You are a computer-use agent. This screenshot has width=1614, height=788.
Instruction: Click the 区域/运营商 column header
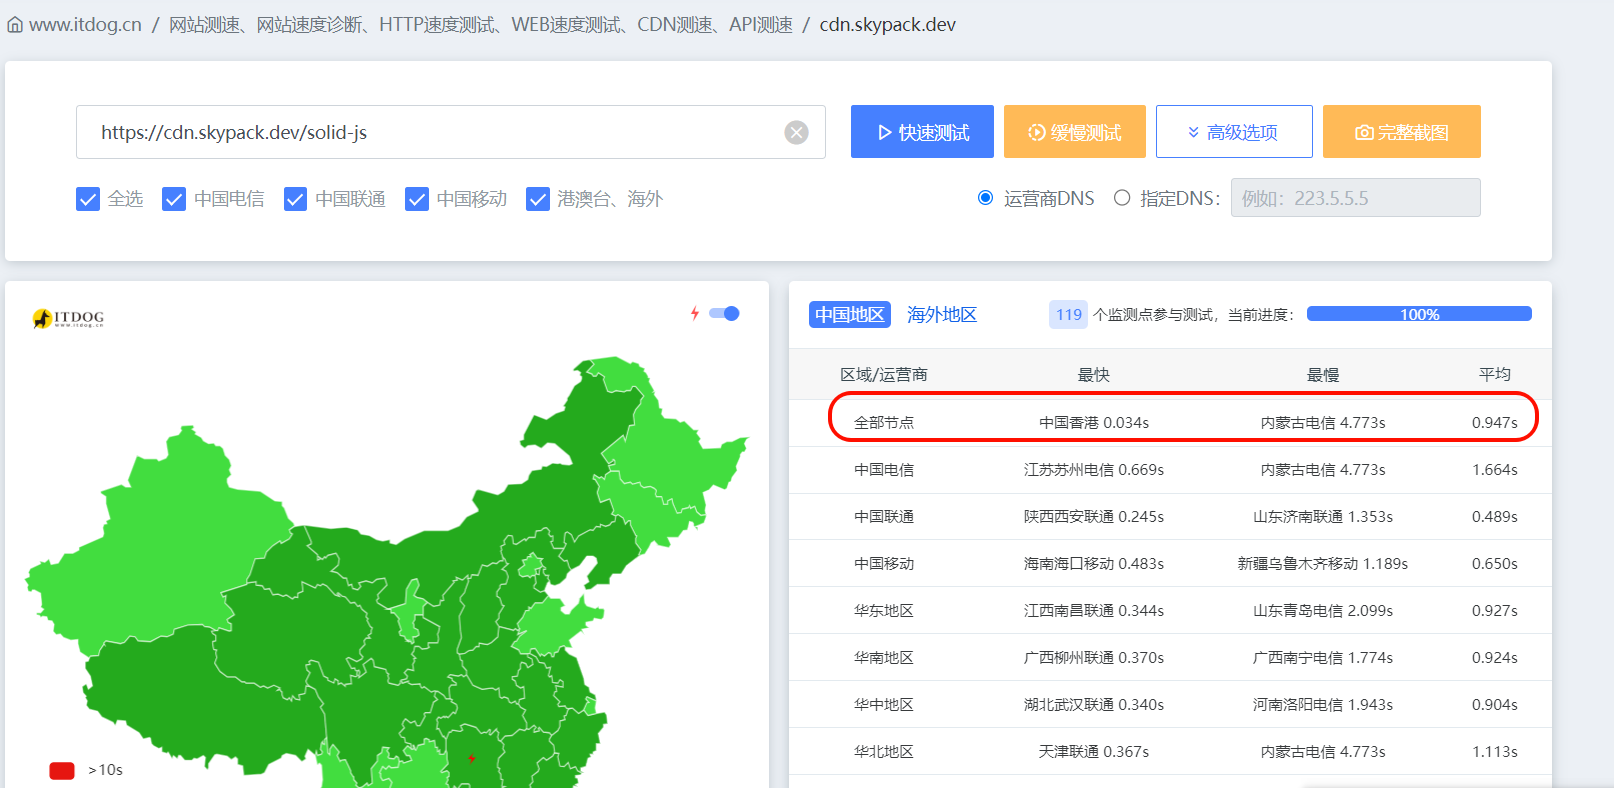[x=884, y=374]
